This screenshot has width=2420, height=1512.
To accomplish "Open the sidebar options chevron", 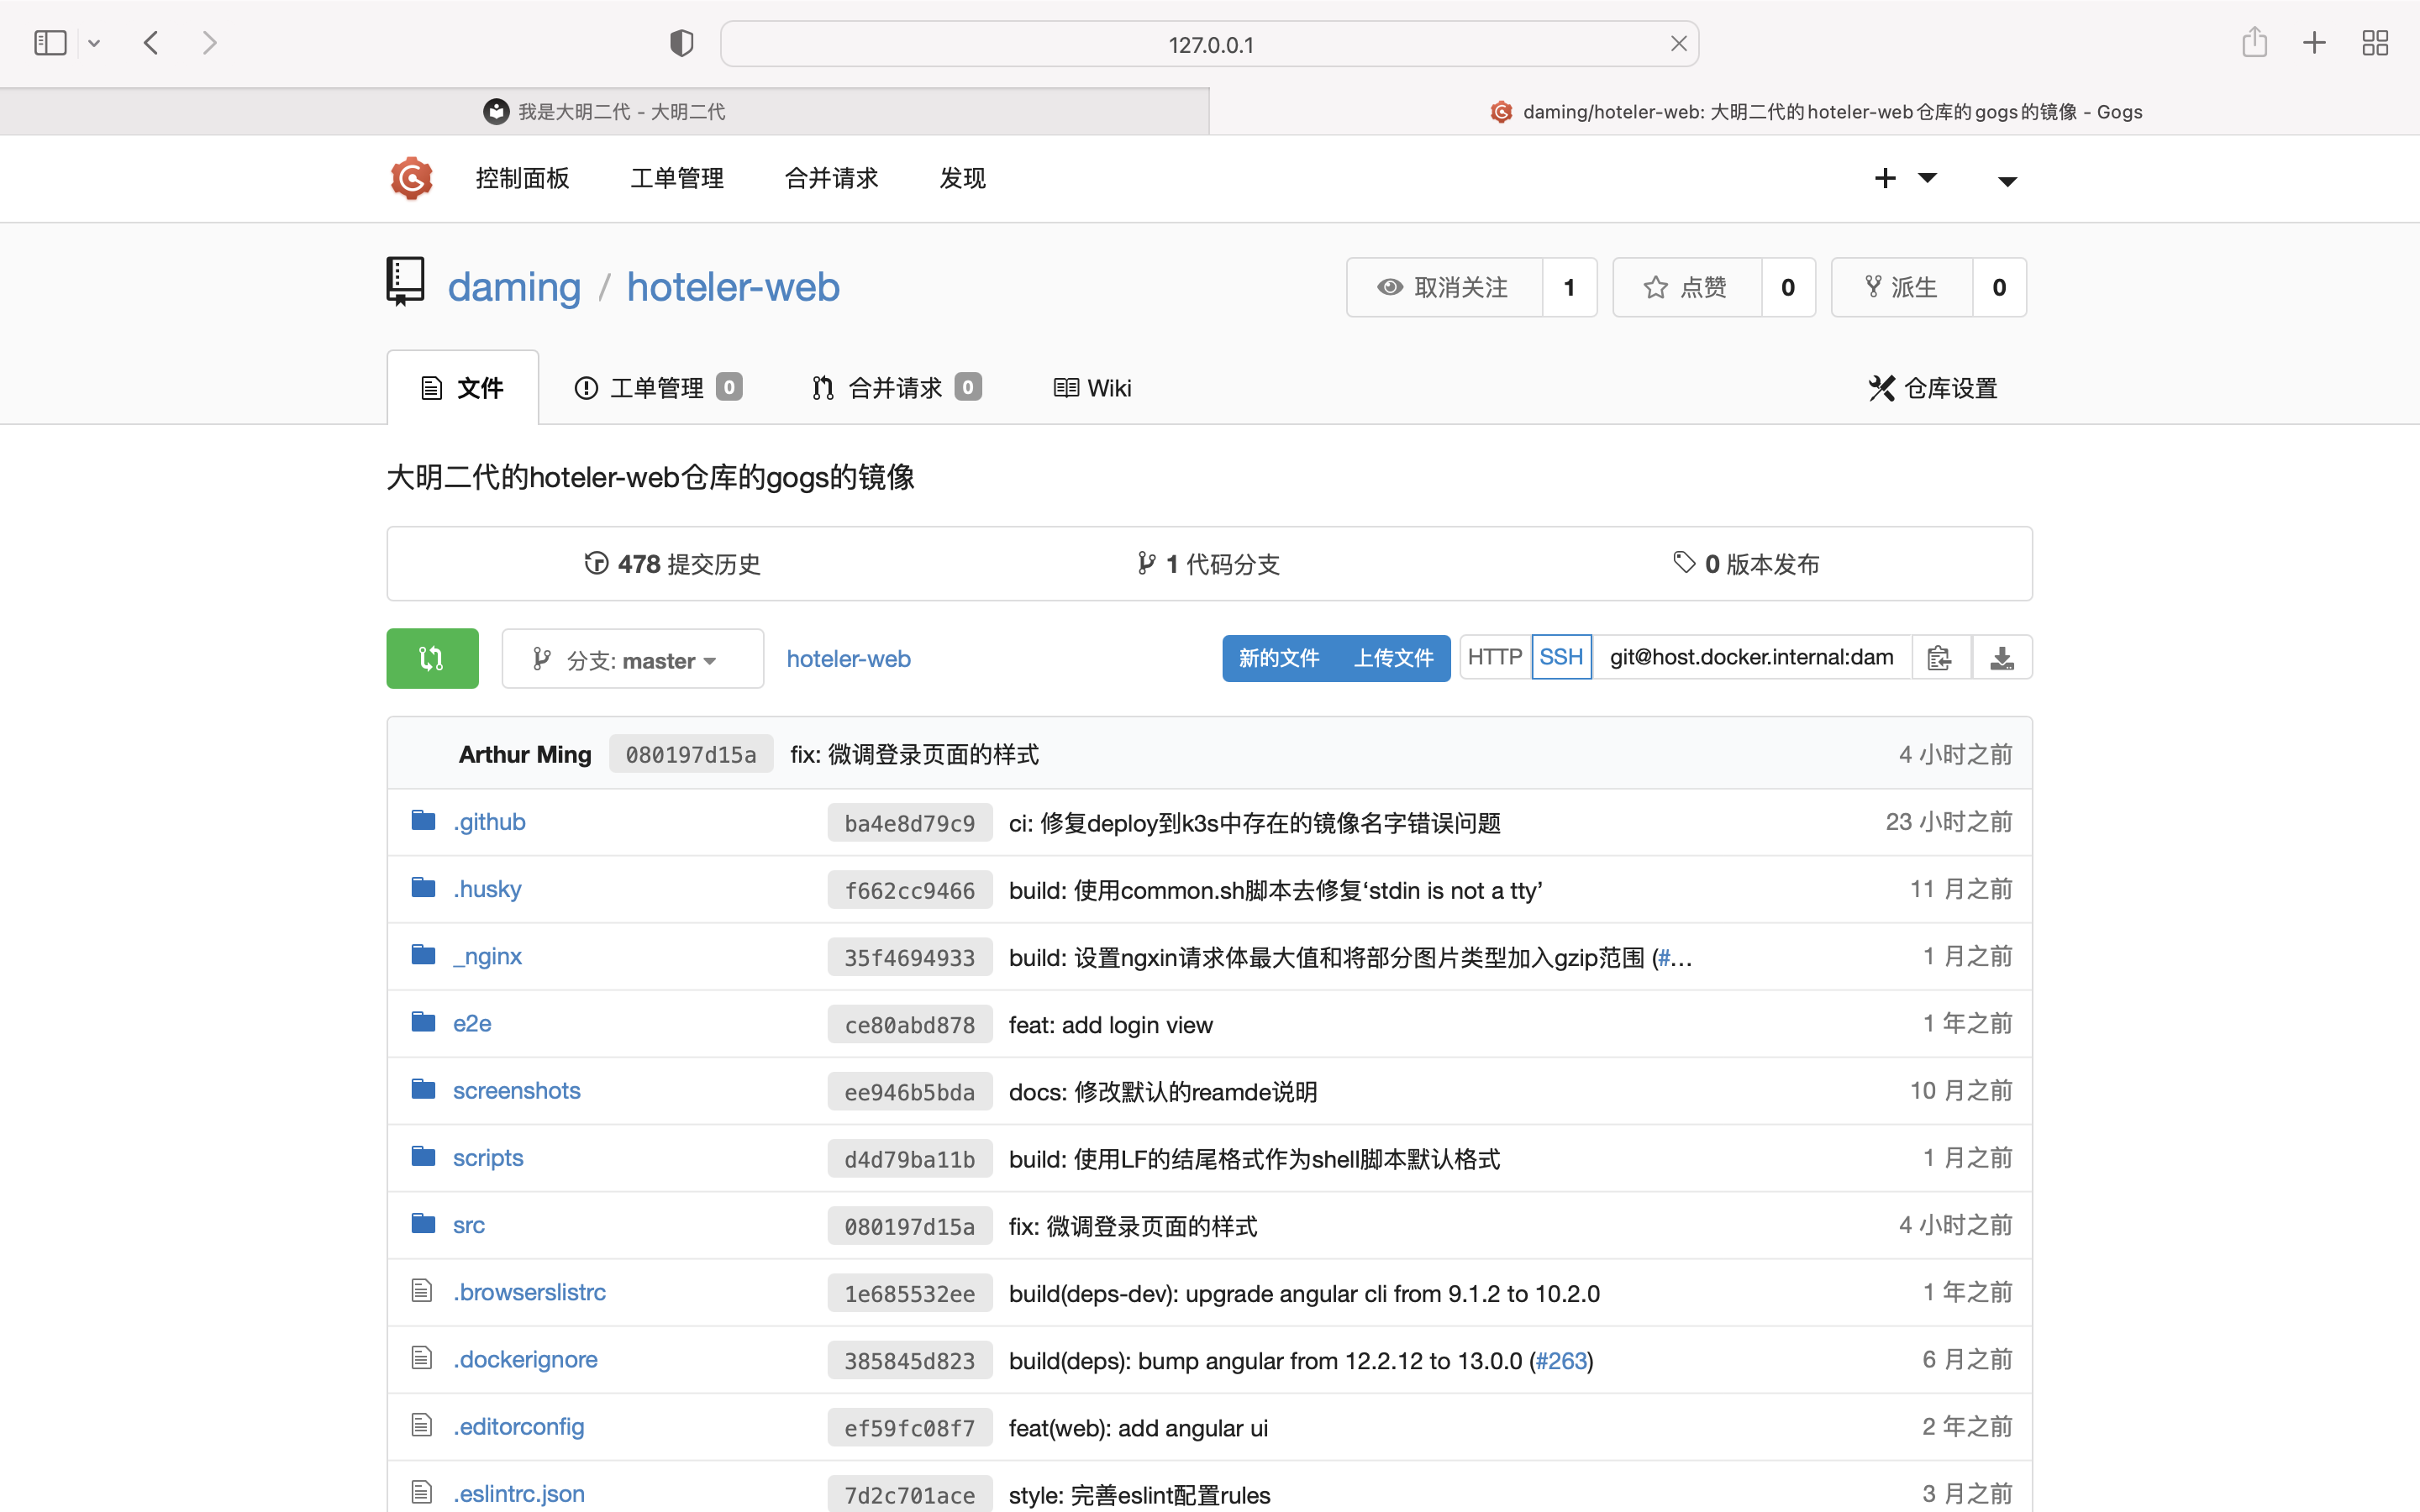I will pos(94,43).
